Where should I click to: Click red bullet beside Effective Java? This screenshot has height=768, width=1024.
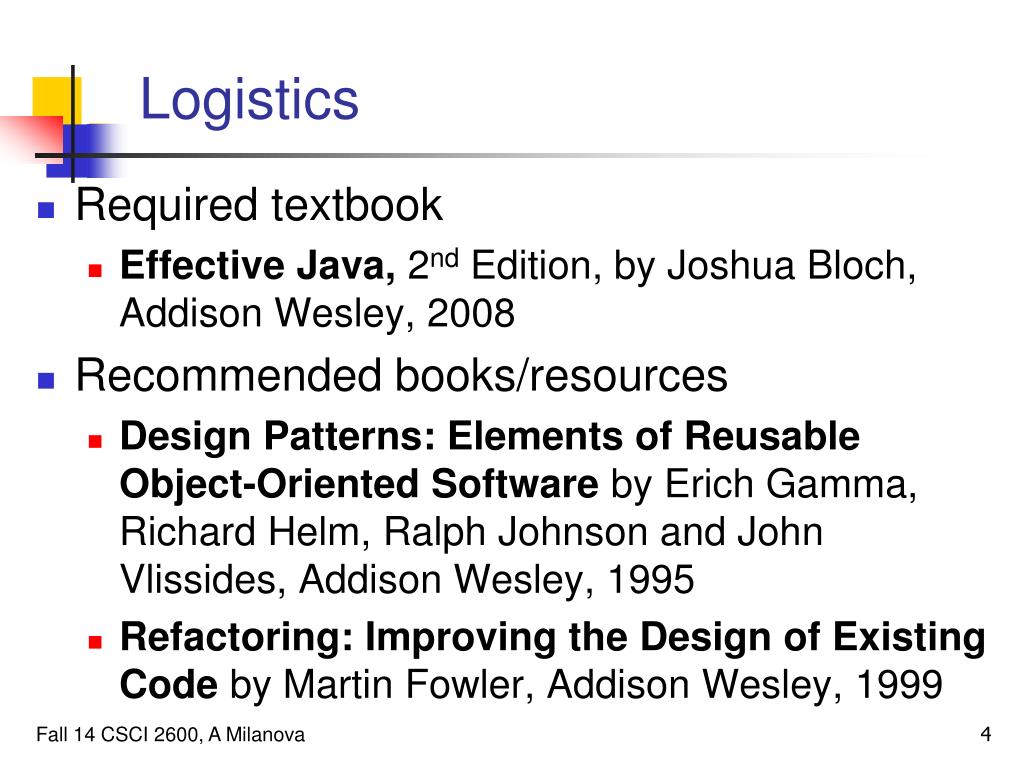tap(95, 270)
